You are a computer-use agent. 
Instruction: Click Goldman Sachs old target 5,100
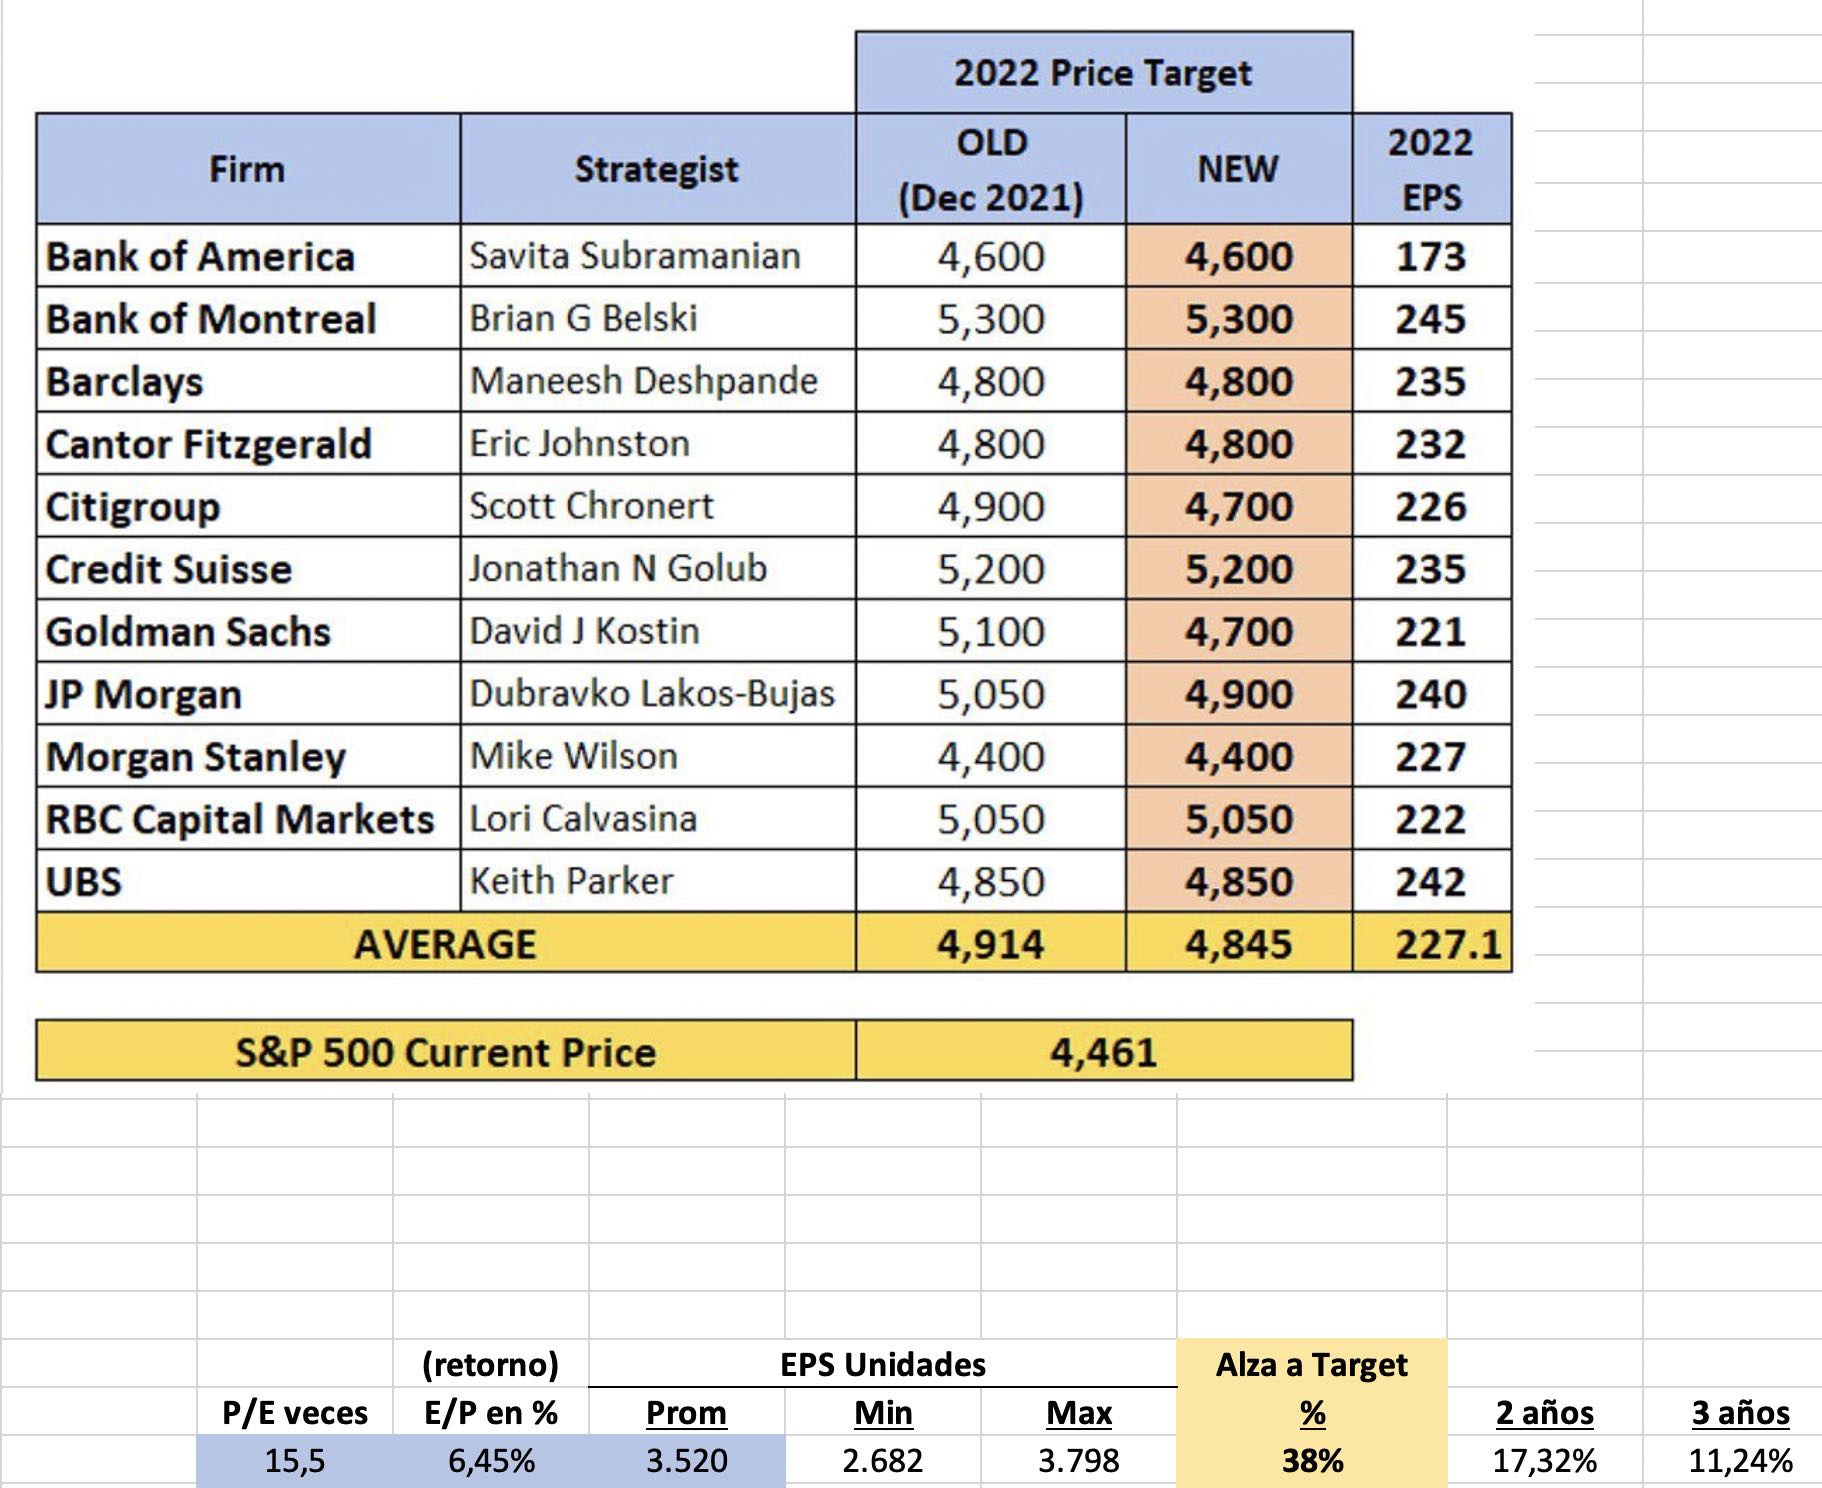[991, 631]
